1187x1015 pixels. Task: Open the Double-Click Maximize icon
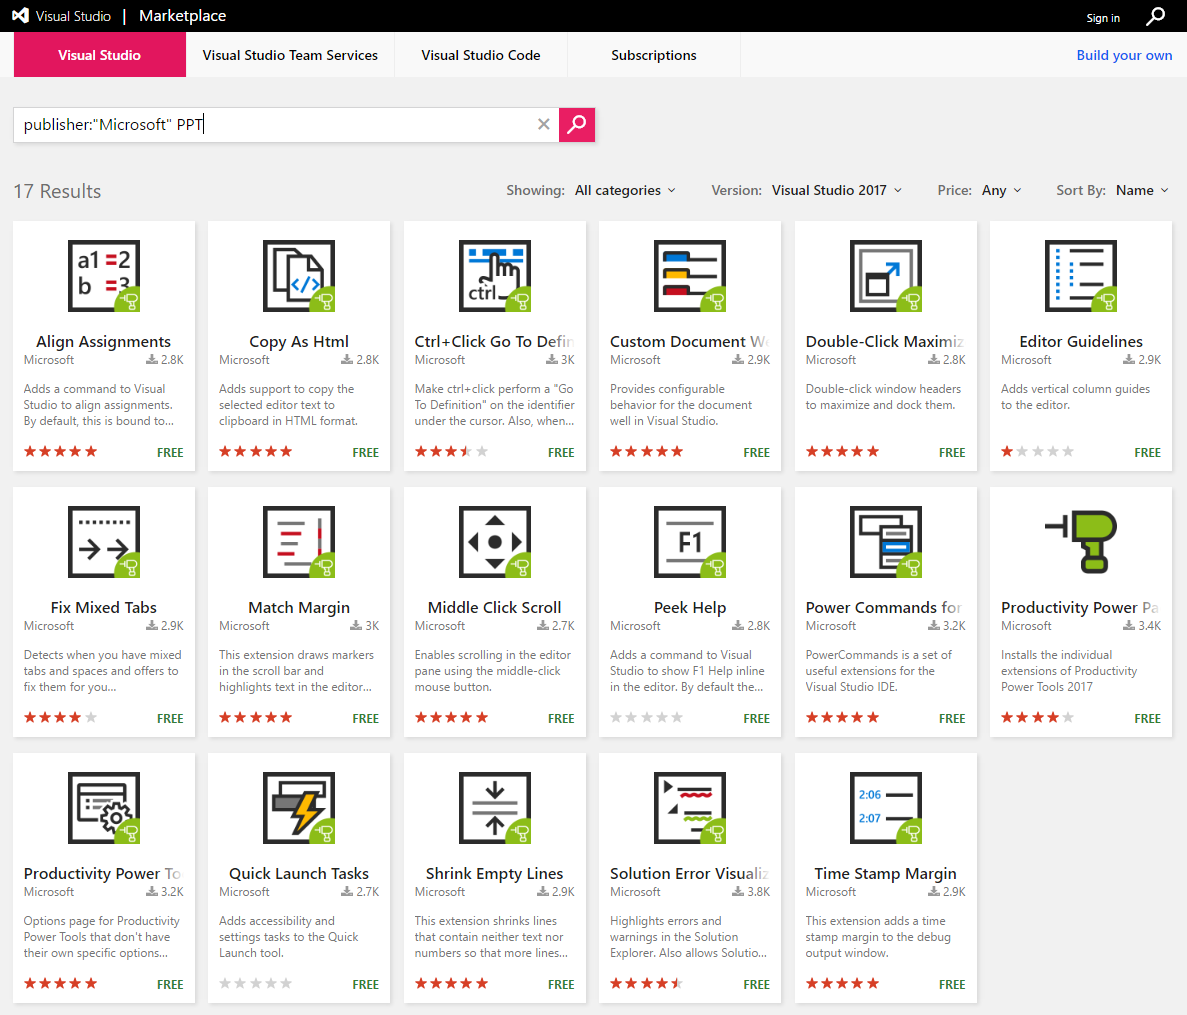(x=886, y=276)
